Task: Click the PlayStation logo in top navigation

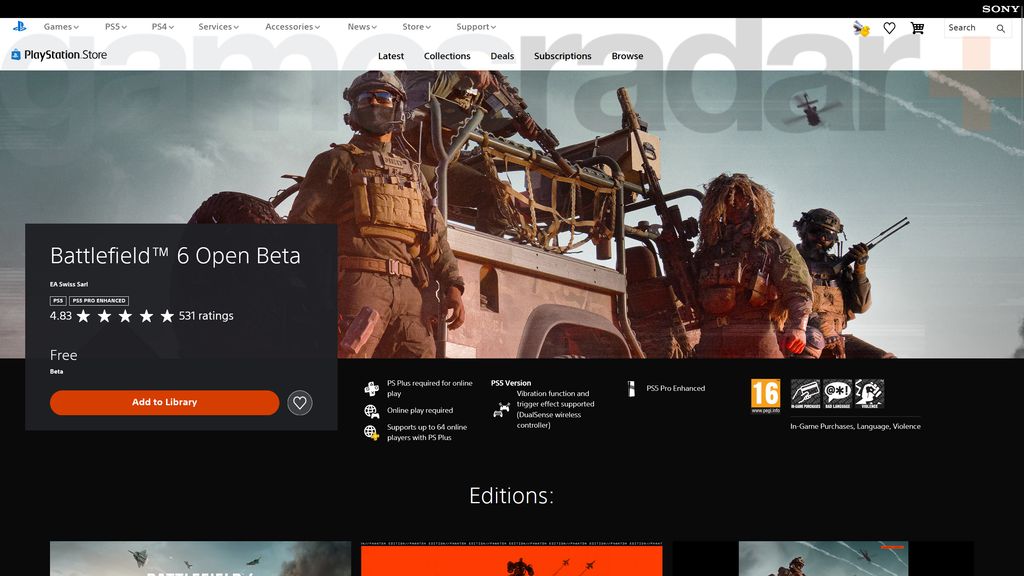Action: 20,27
